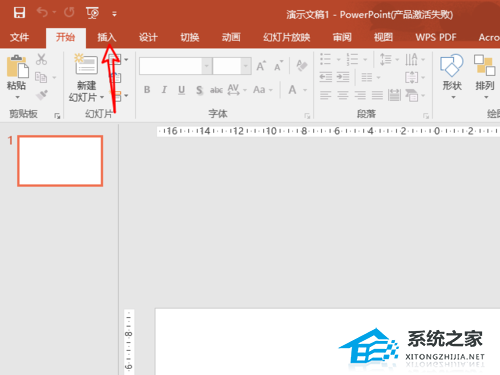The height and width of the screenshot is (375, 500).
Task: Open the 文件 tab
Action: (19, 37)
